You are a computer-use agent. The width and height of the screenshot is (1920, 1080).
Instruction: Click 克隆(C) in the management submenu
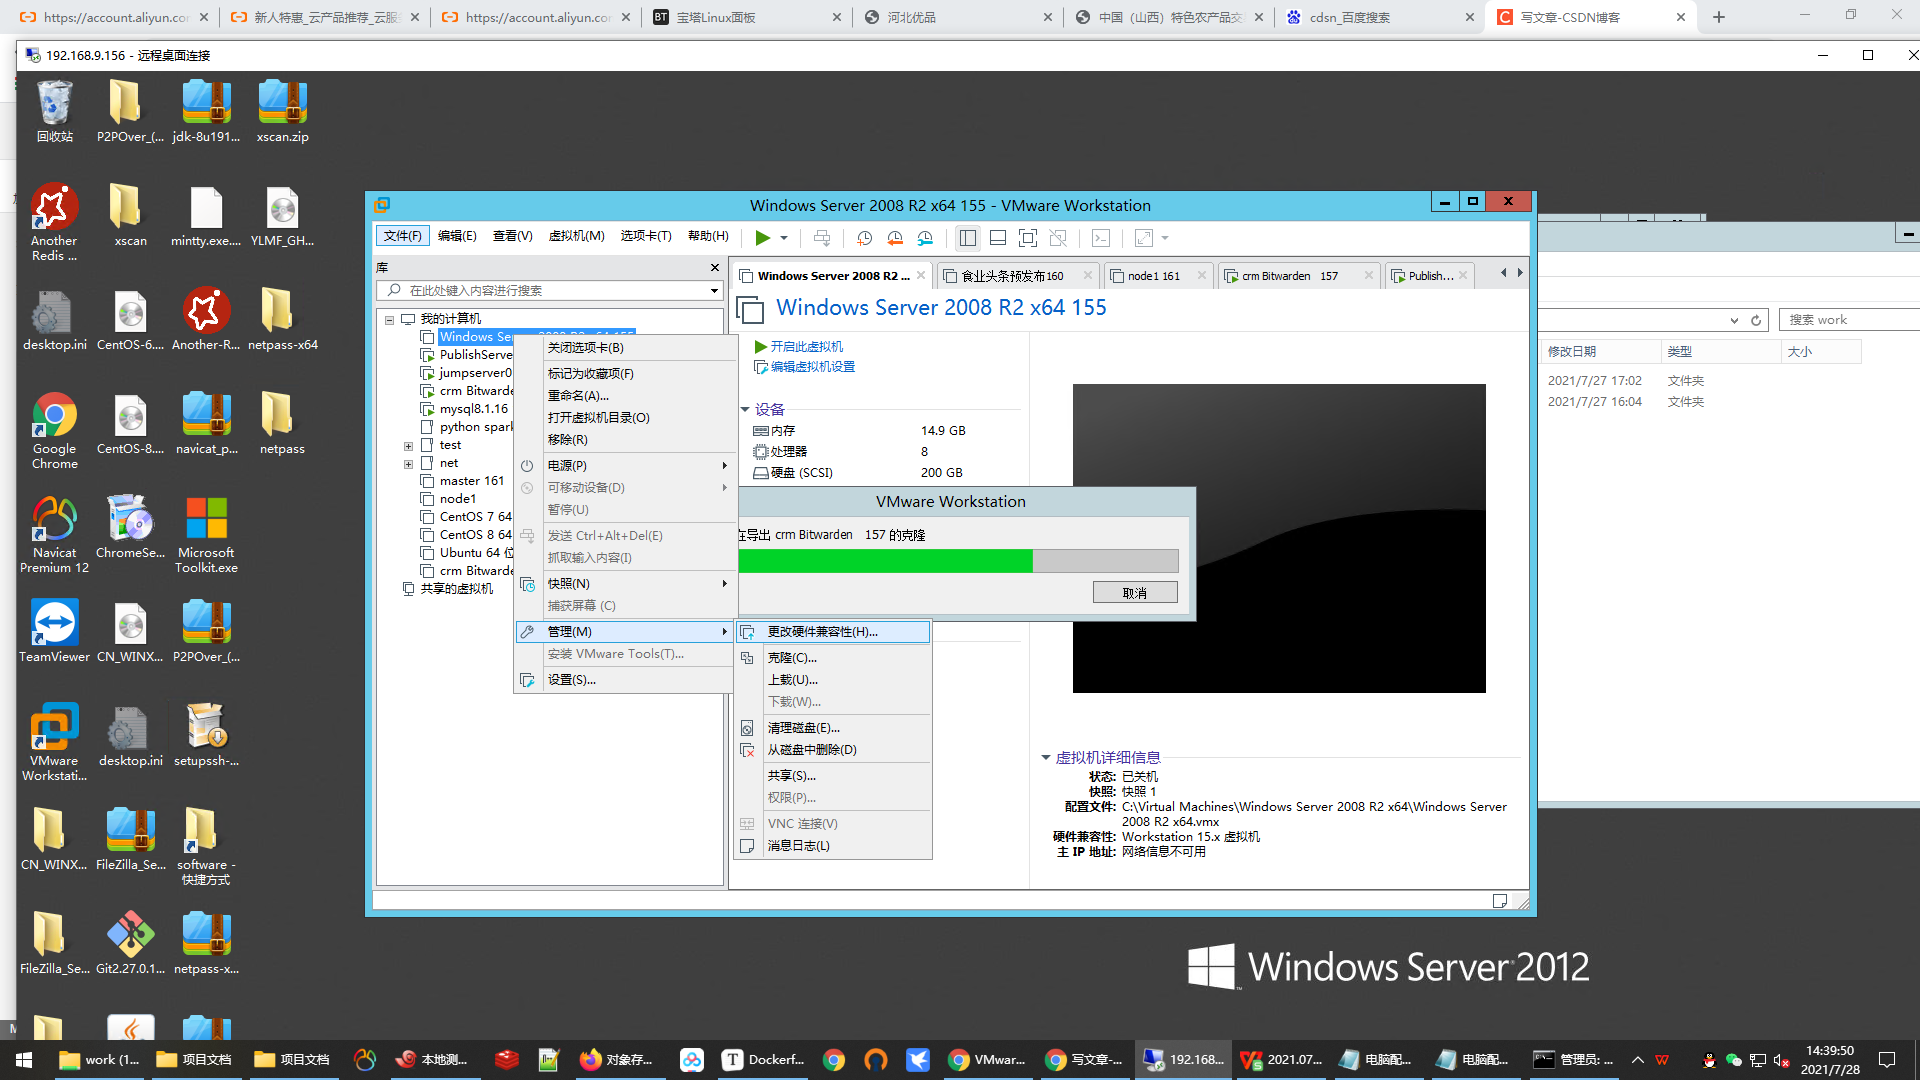tap(792, 657)
